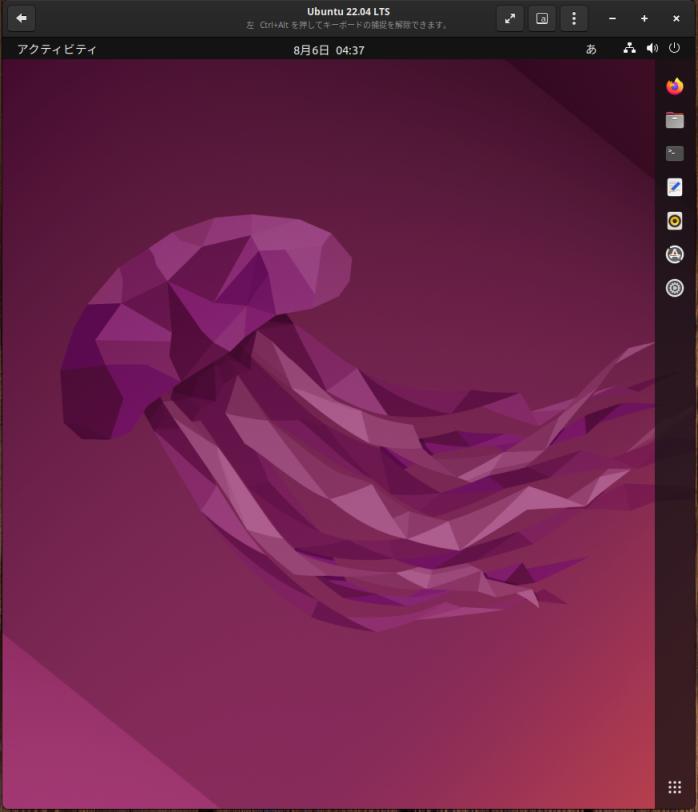
Task: Open Firefox from the dock
Action: (x=674, y=86)
